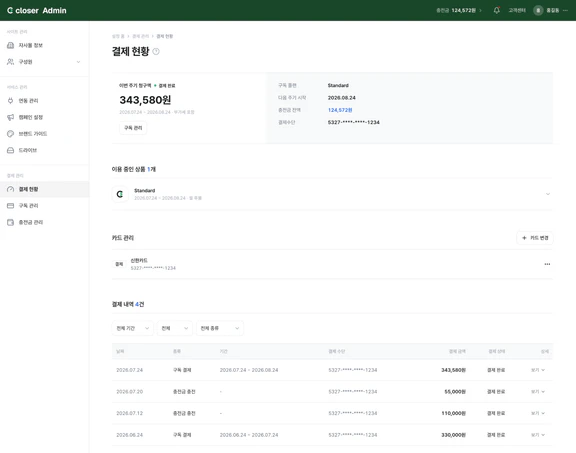Image resolution: width=576 pixels, height=453 pixels.
Task: Click the 110,000원 amount cell
Action: (453, 413)
